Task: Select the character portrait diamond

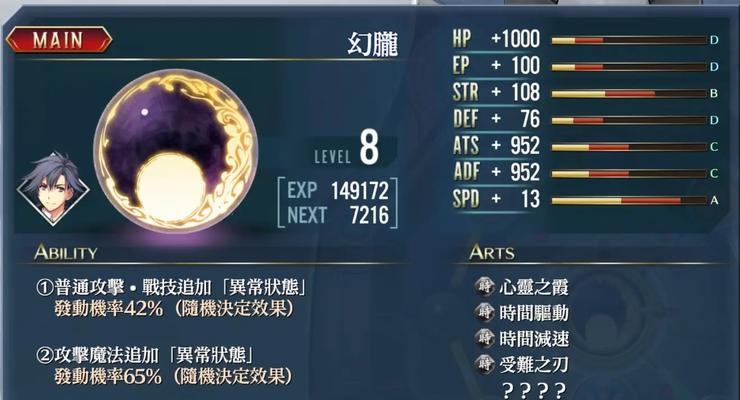Action: click(x=53, y=189)
